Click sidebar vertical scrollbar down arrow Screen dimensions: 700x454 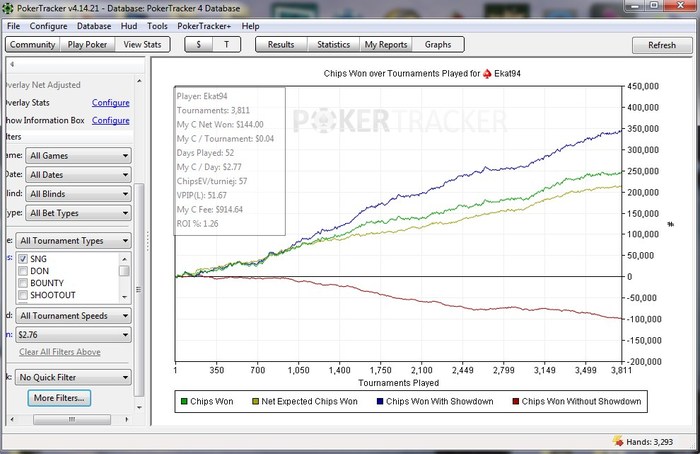point(139,407)
